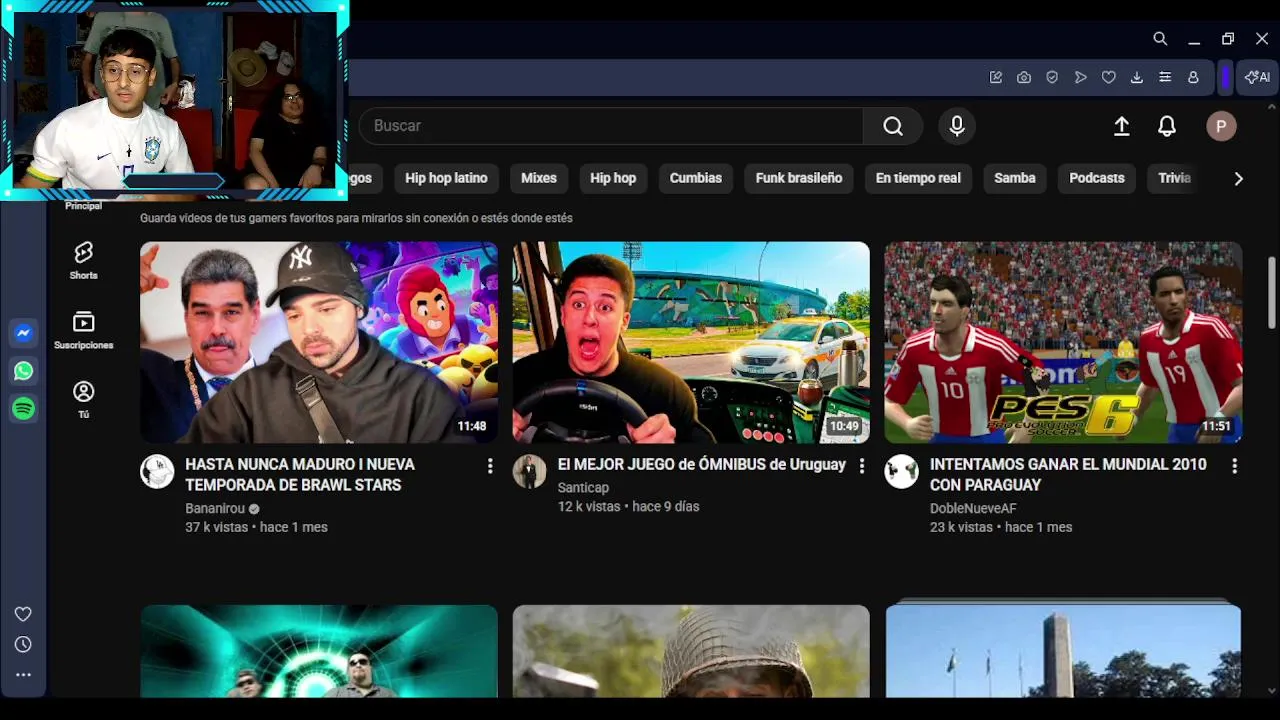The image size is (1280, 720).
Task: Open Spotify in the browser sidebar
Action: pyautogui.click(x=23, y=409)
